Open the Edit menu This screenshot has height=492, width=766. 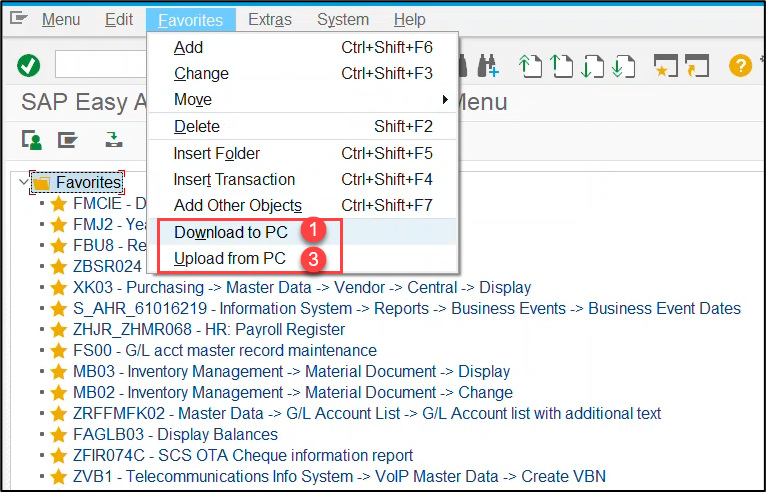[119, 20]
